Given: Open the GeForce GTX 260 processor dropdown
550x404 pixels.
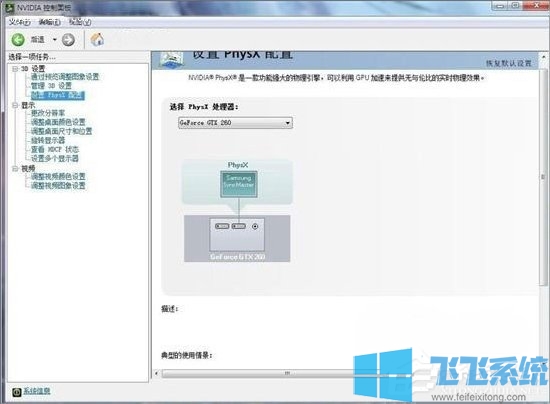Looking at the screenshot, I should 235,123.
